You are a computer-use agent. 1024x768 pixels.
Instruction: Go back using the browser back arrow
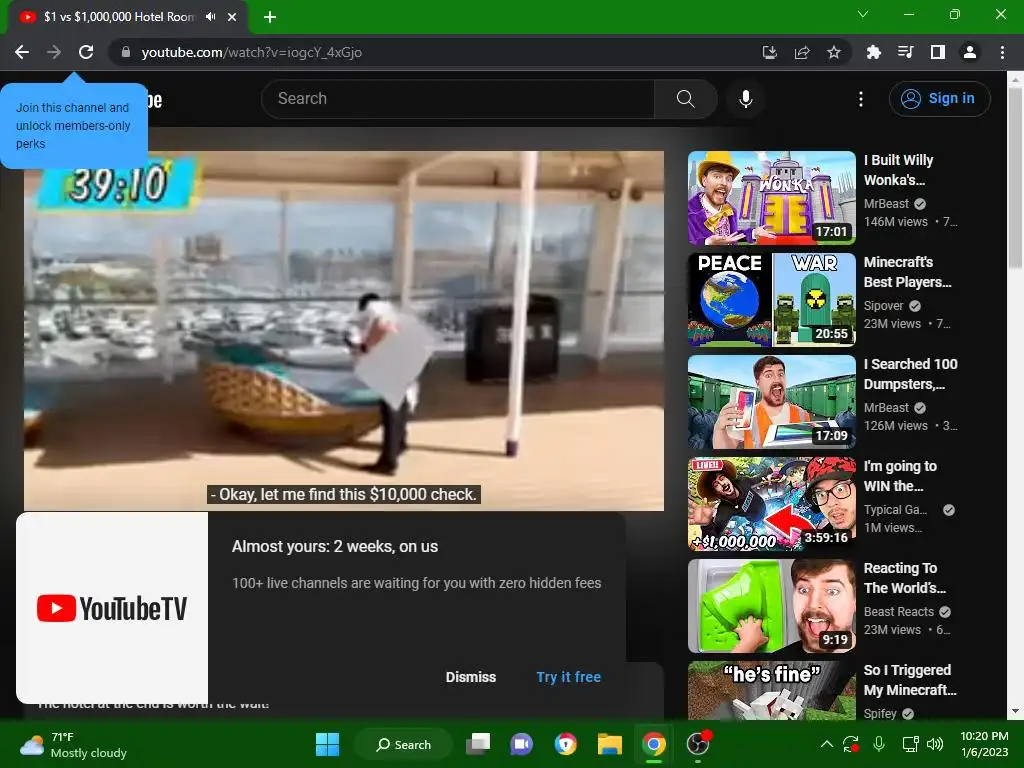[x=22, y=52]
